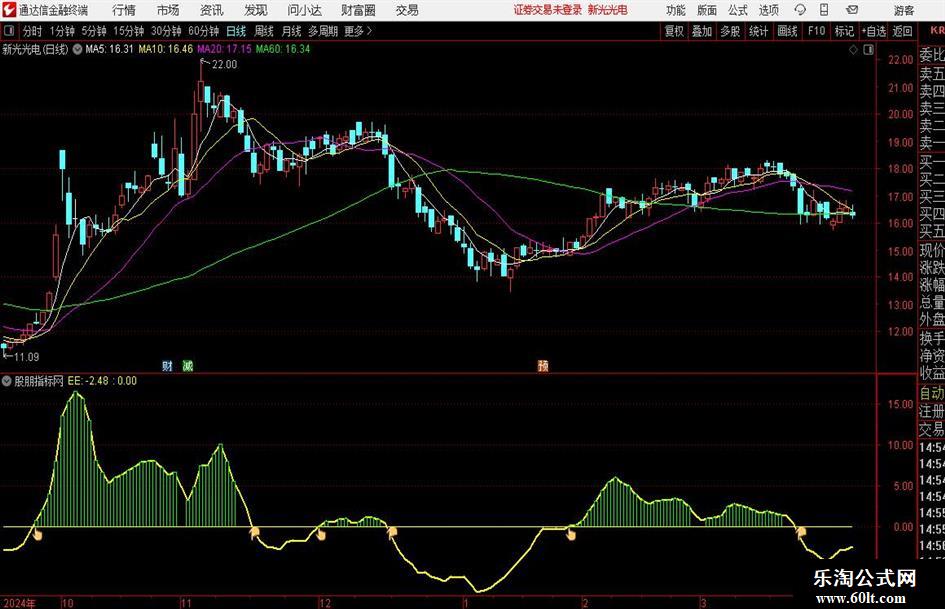Screen dimensions: 945x609
Task: Click the MA5: 16.31 label
Action: pyautogui.click(x=109, y=49)
